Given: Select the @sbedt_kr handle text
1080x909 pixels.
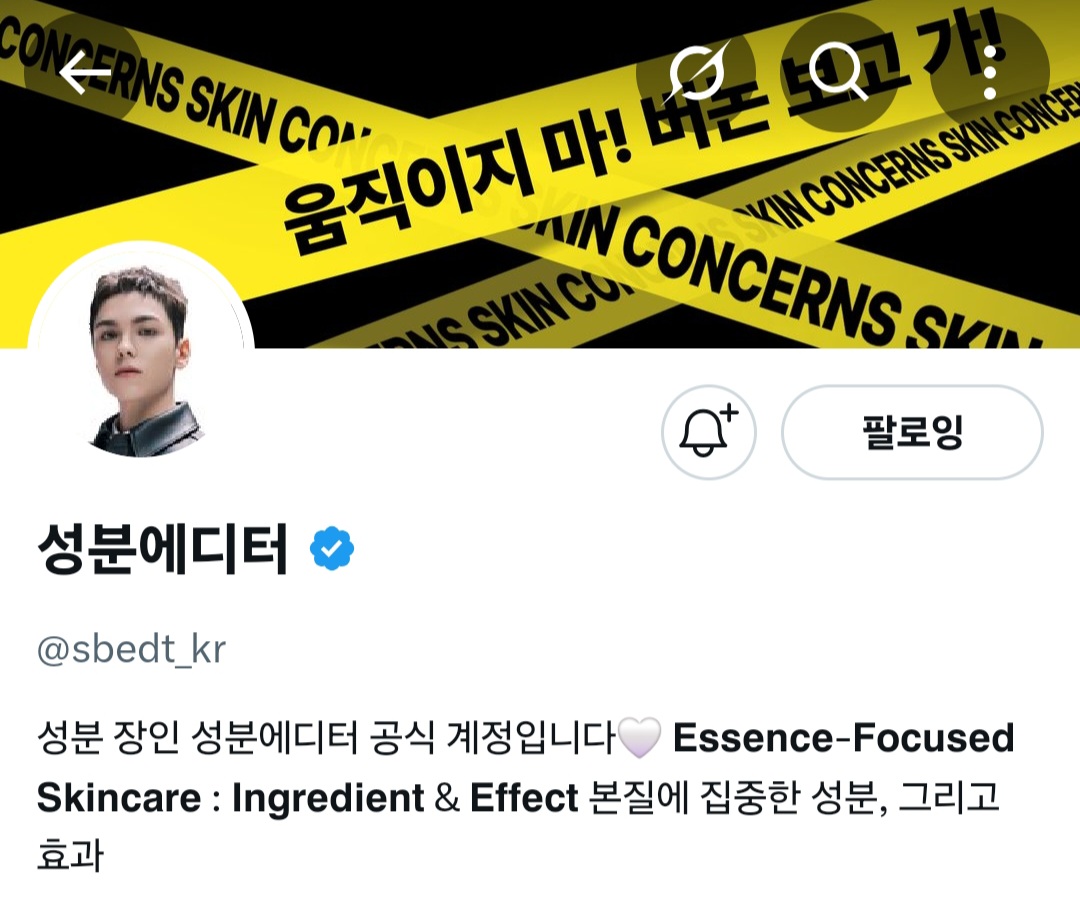Looking at the screenshot, I should point(131,649).
